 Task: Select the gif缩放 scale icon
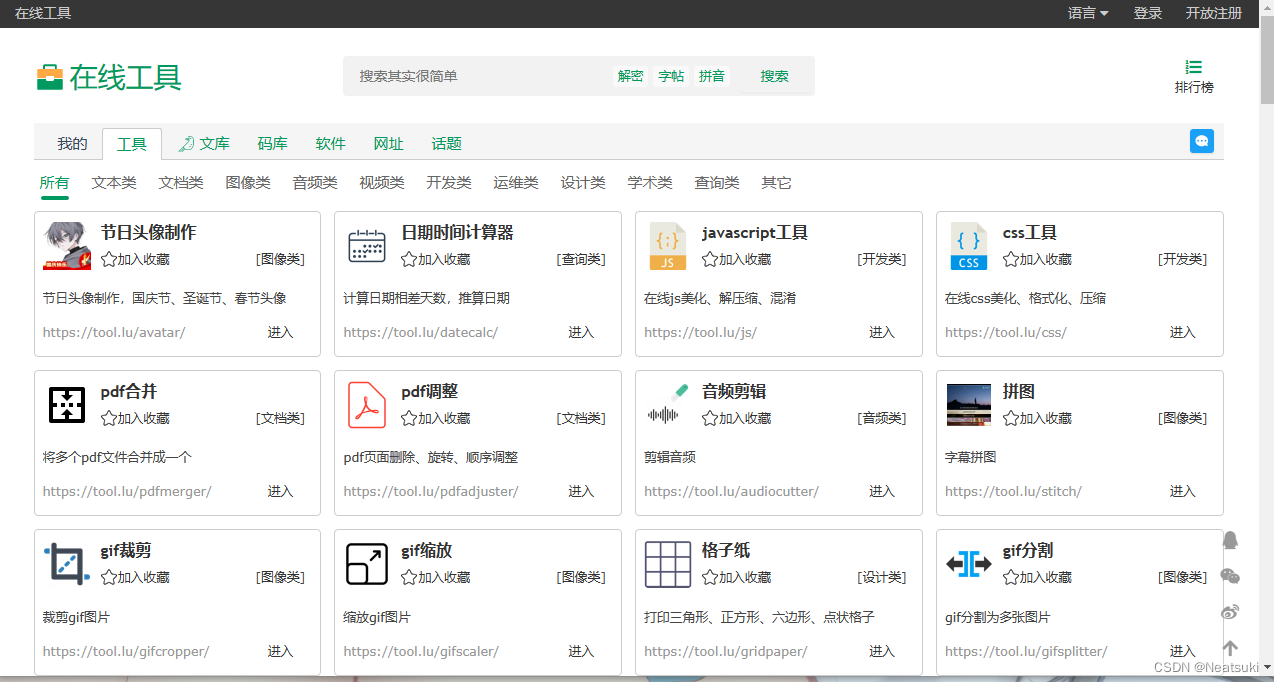[367, 564]
